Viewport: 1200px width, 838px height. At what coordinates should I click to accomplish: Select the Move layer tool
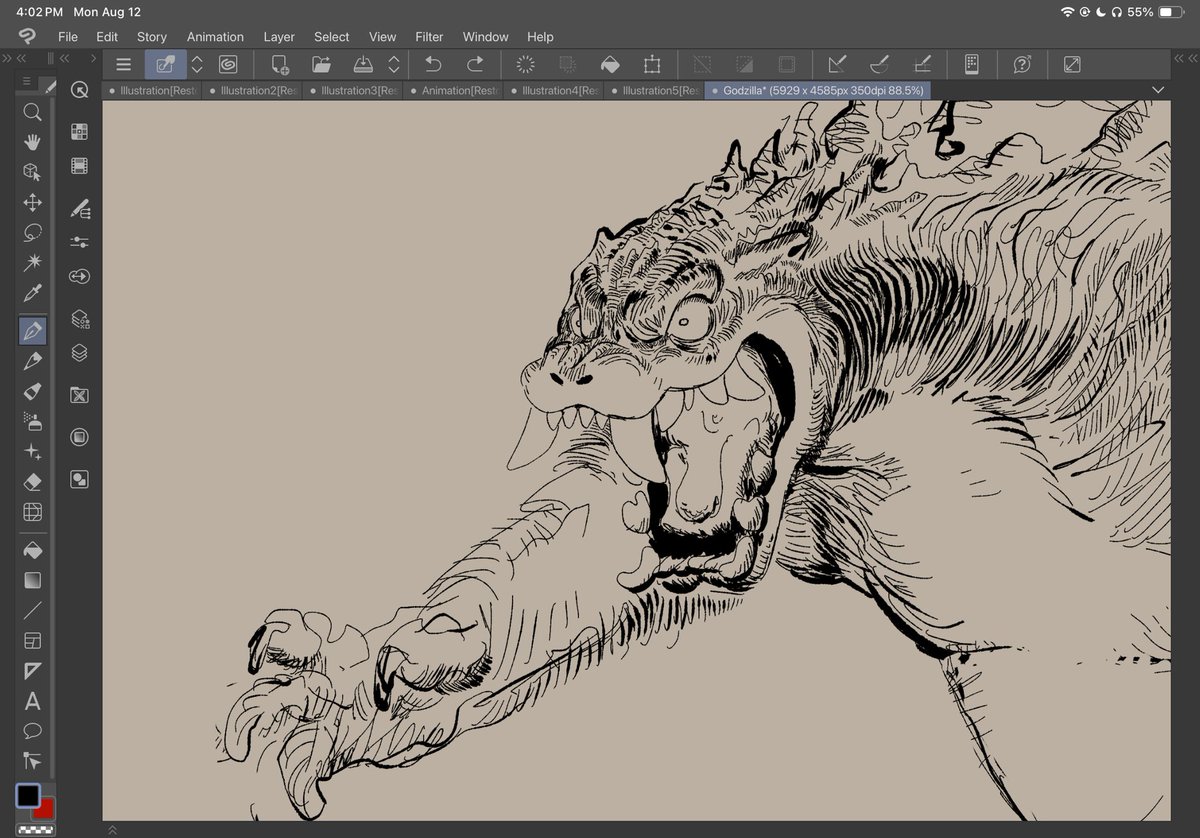(x=32, y=203)
